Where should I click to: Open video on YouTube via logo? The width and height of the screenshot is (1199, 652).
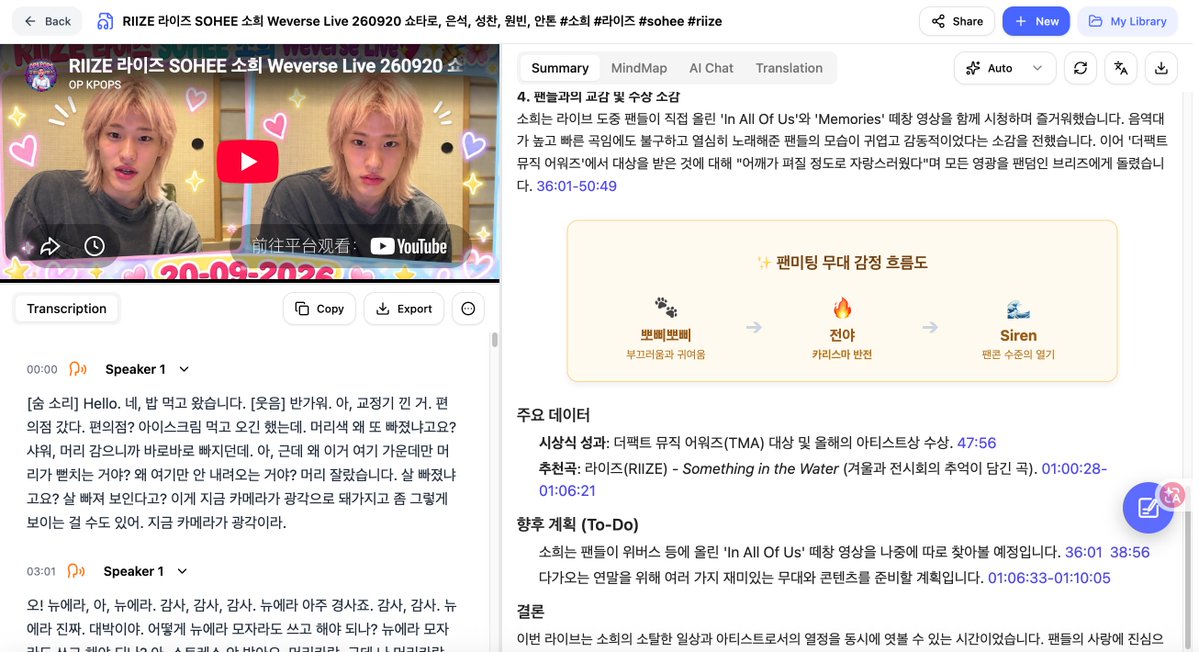pyautogui.click(x=408, y=246)
